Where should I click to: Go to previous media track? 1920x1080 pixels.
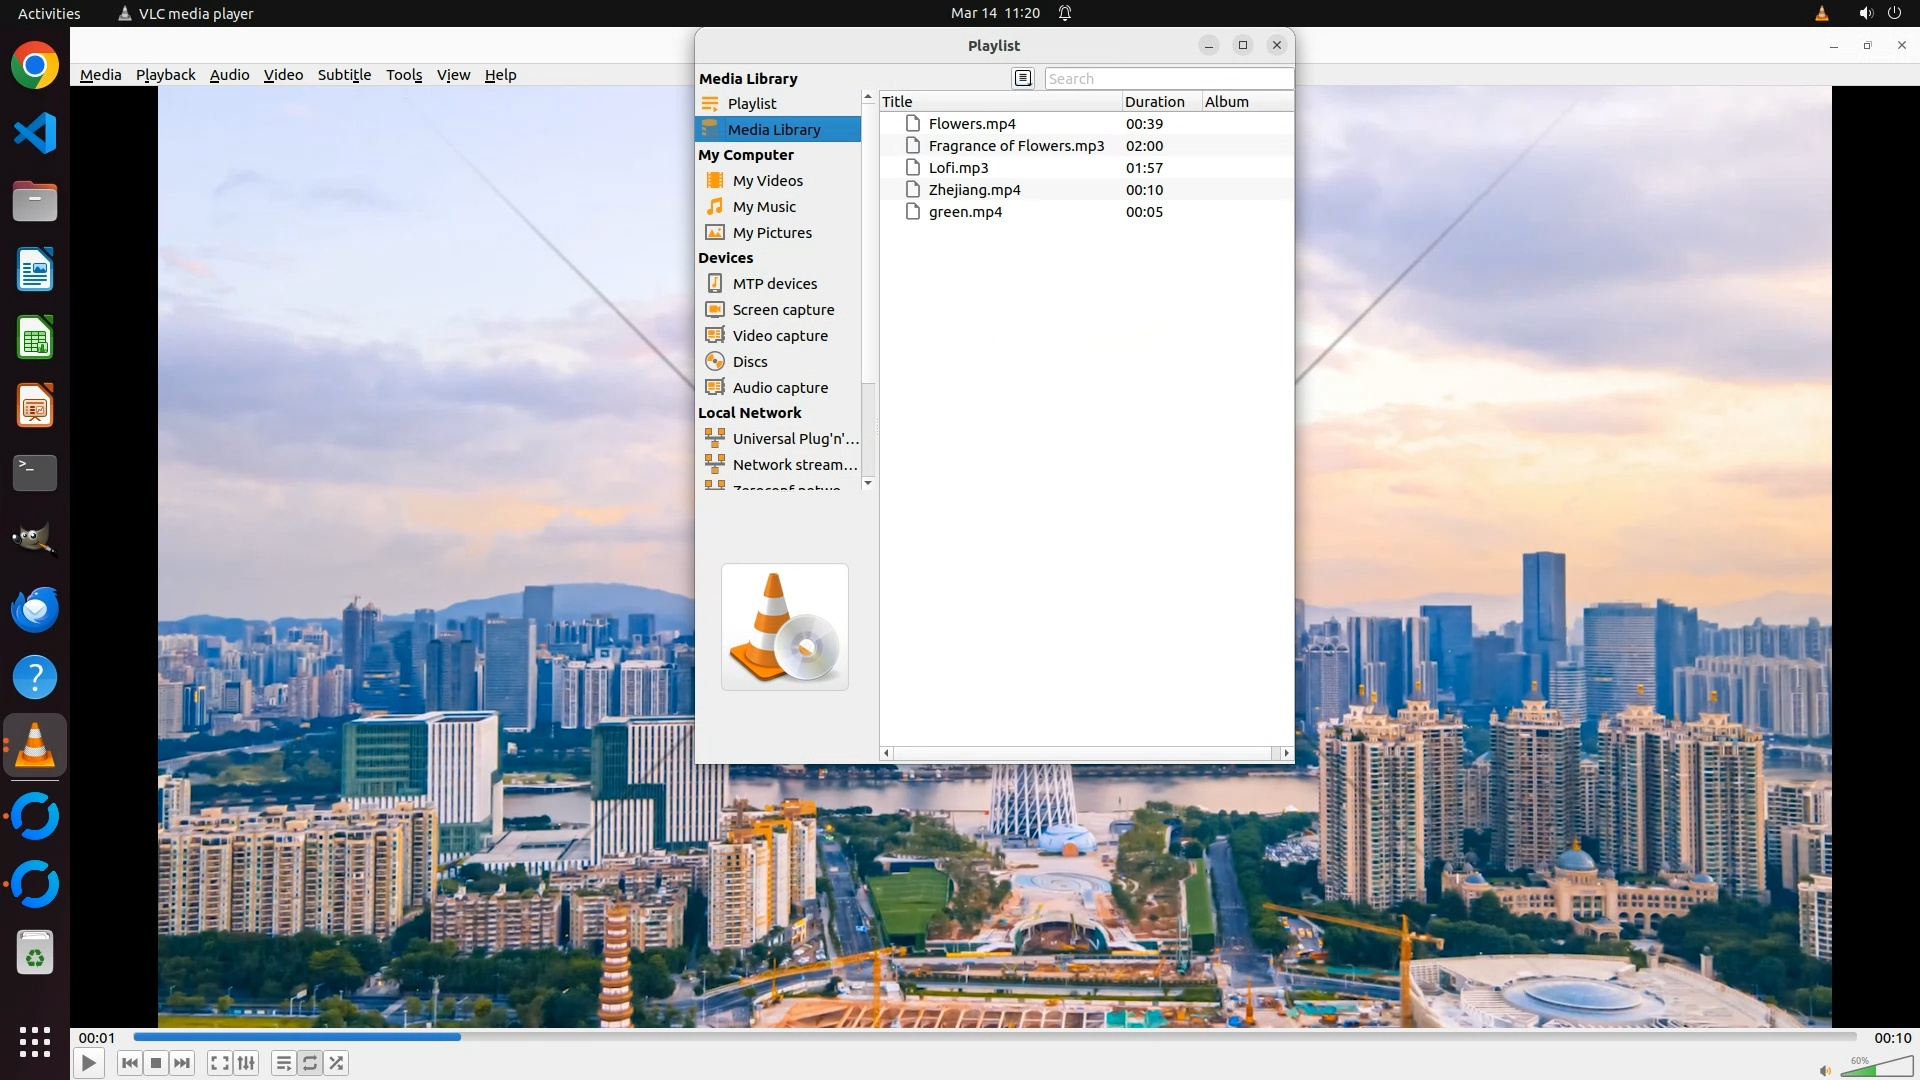[x=129, y=1063]
